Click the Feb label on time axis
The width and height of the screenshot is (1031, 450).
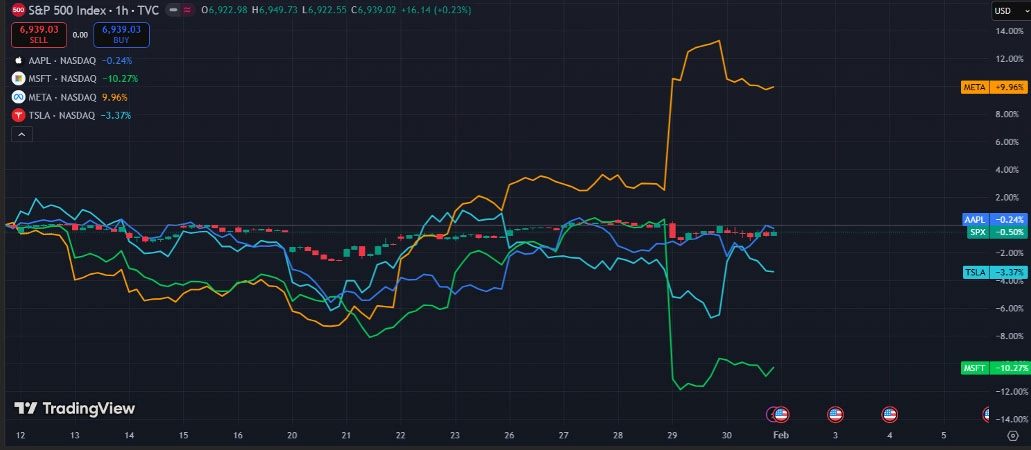[780, 436]
